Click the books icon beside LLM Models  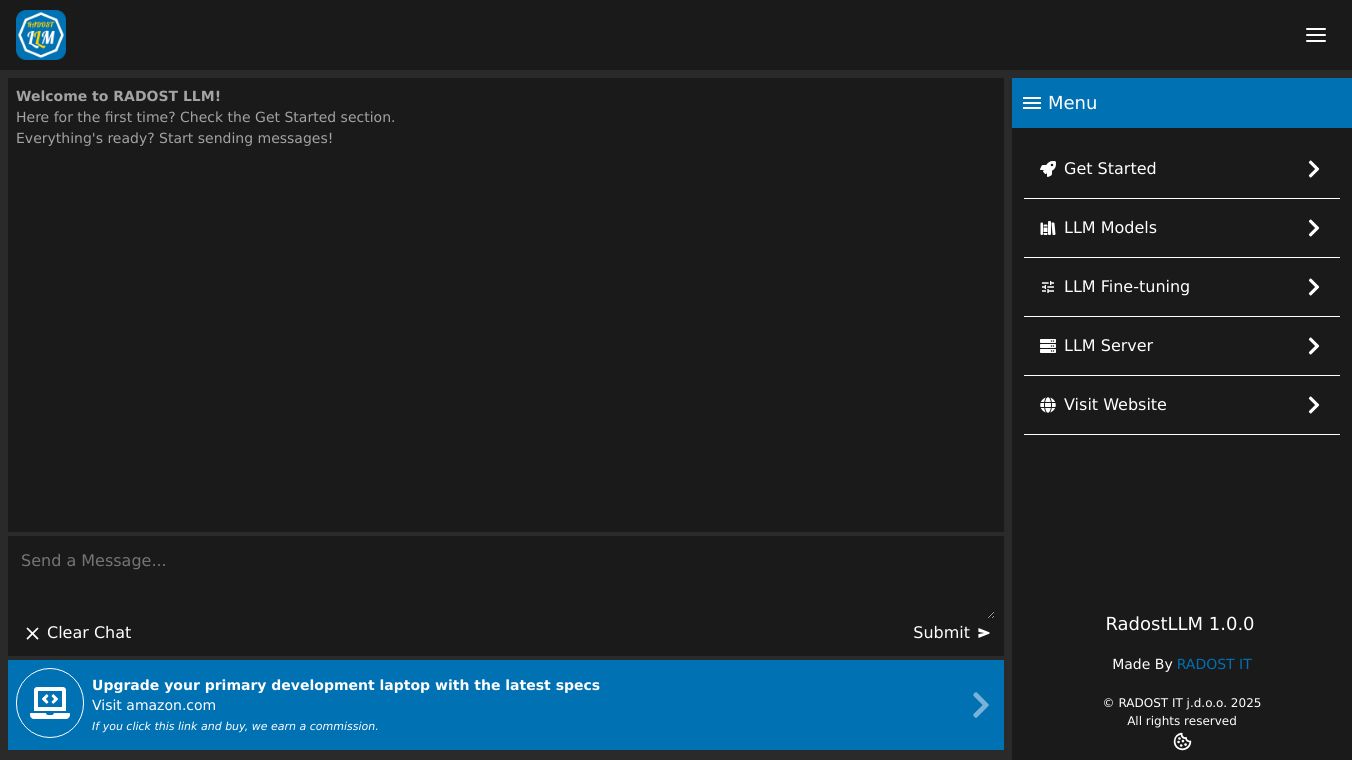1048,228
